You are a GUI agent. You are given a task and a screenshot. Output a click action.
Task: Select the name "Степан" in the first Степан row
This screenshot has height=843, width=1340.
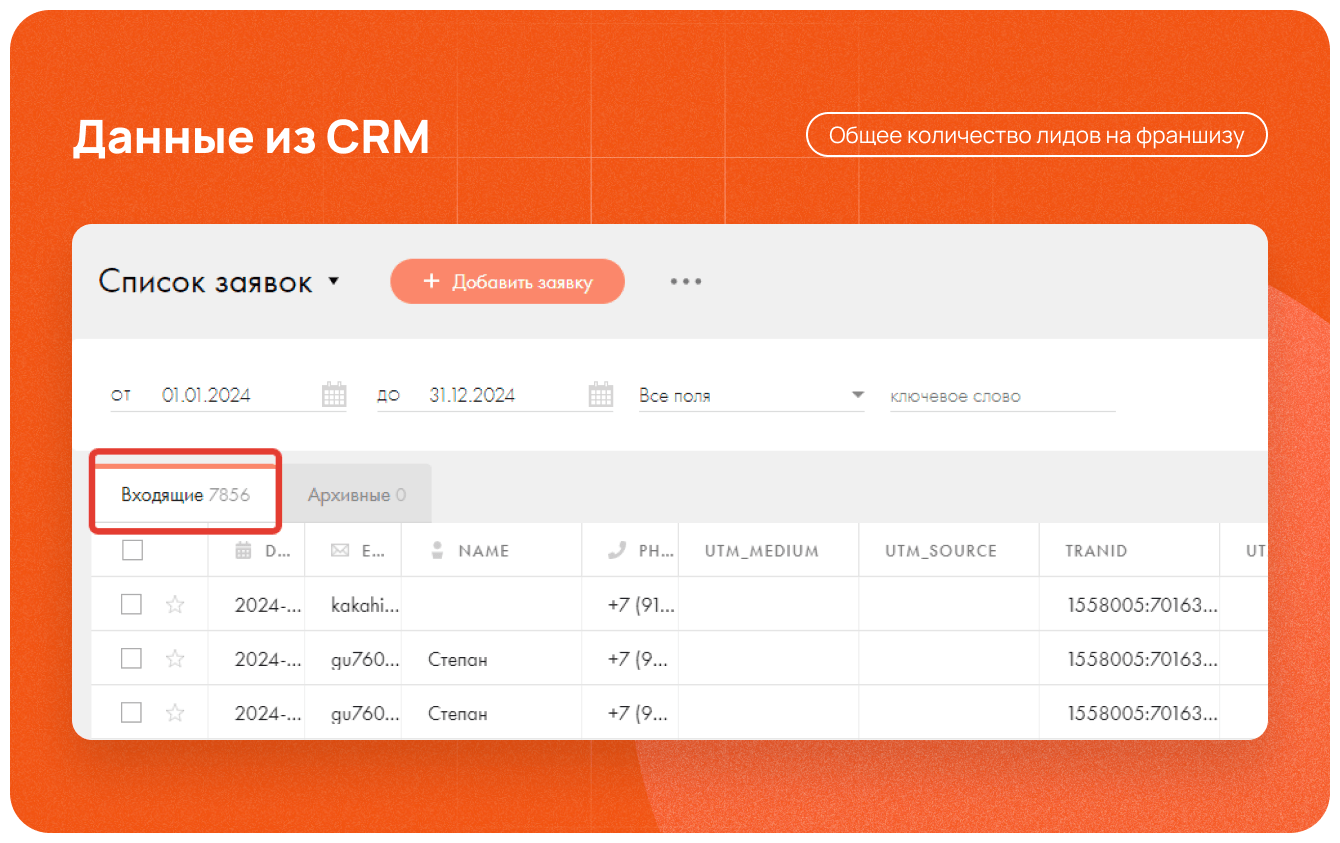tap(458, 659)
